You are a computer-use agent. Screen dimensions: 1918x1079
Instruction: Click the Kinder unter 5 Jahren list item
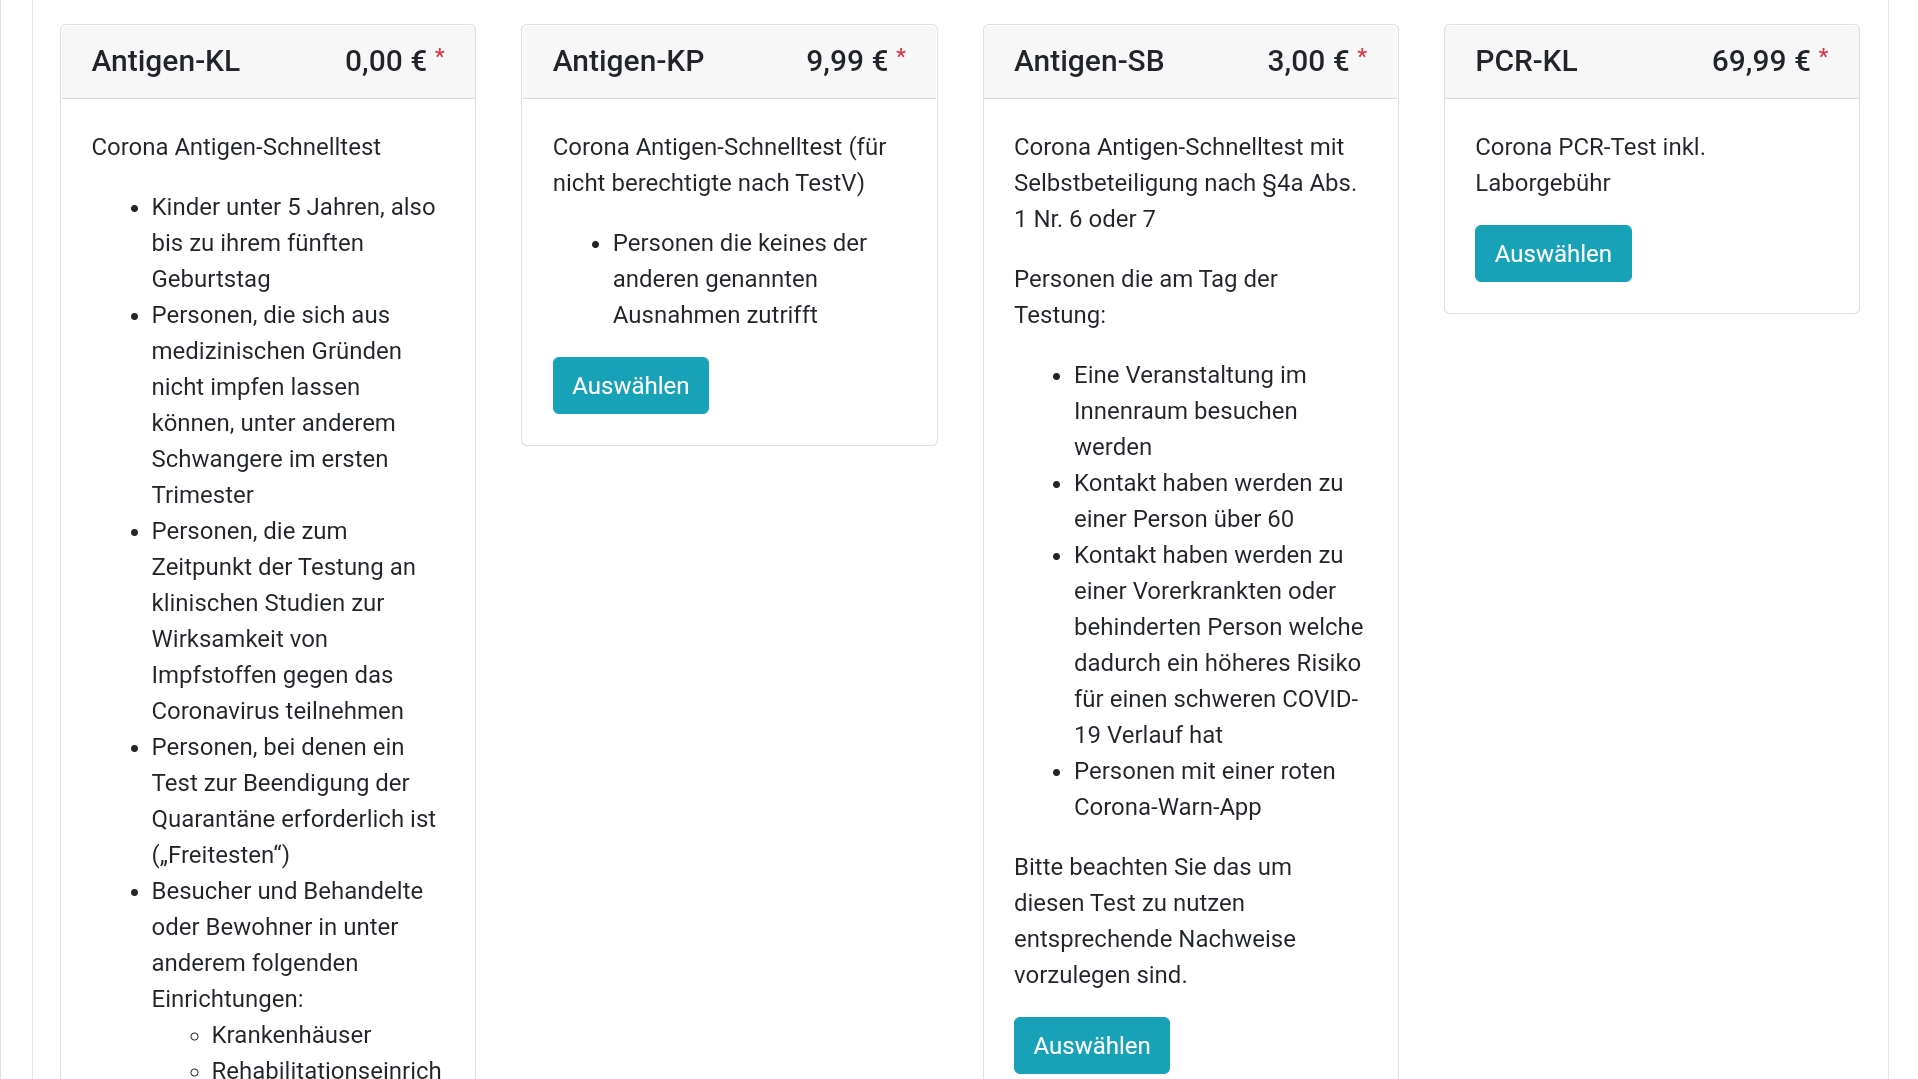[293, 243]
